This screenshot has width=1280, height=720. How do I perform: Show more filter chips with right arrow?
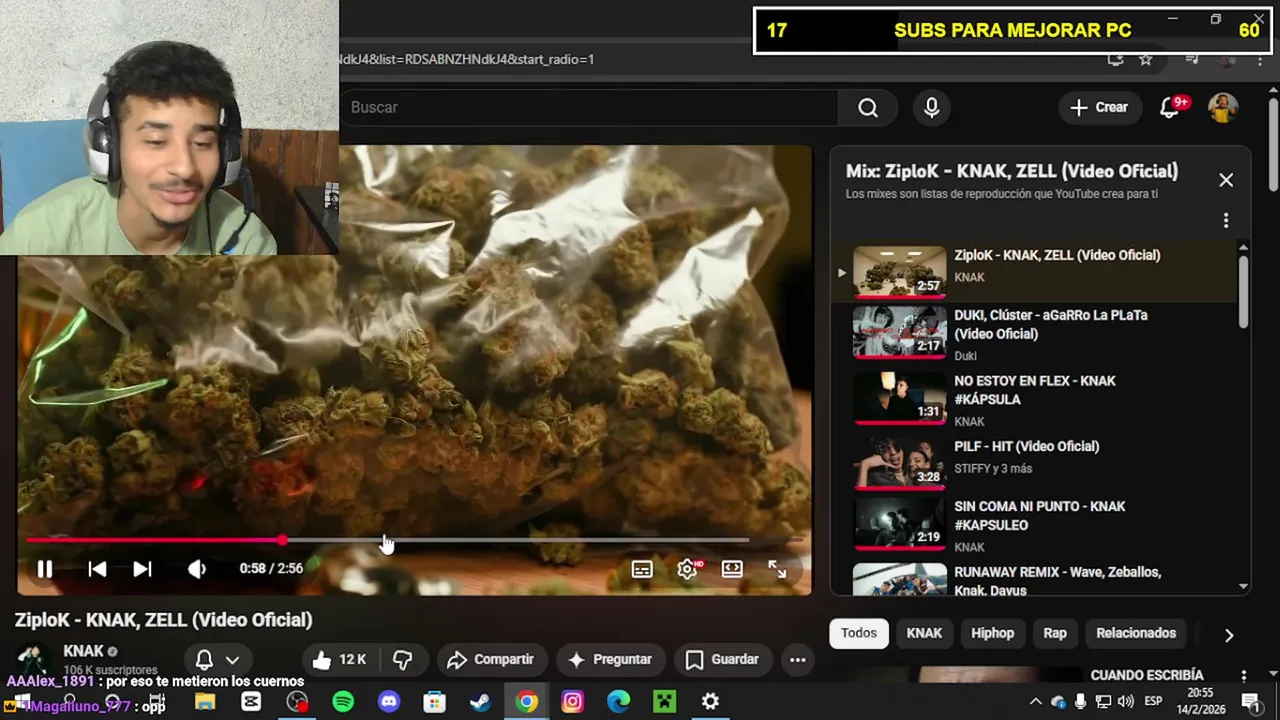tap(1229, 634)
